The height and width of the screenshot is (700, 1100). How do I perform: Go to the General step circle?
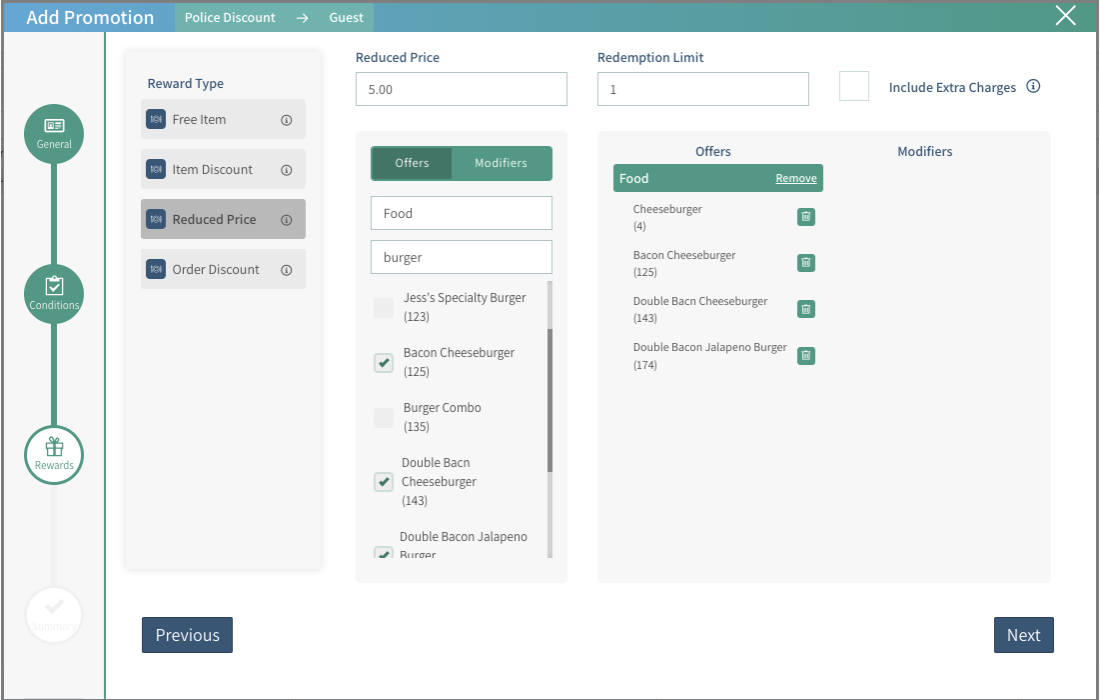[54, 133]
